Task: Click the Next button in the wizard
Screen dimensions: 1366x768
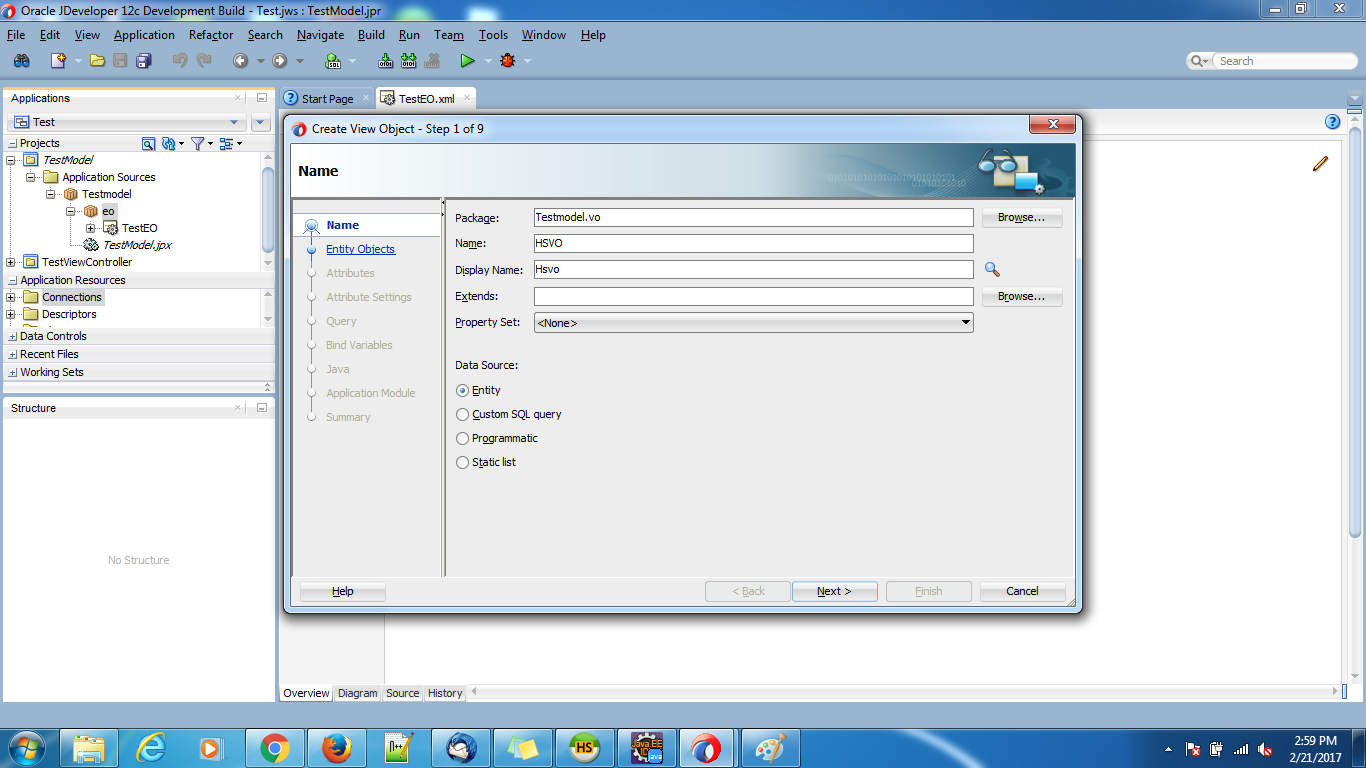Action: coord(834,591)
